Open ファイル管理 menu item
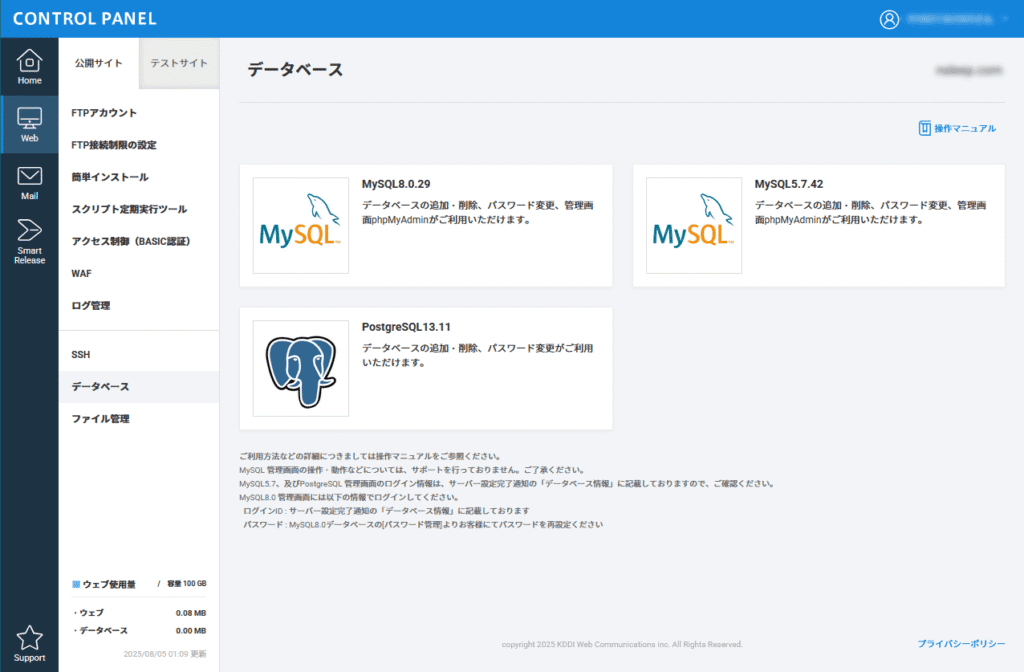This screenshot has height=672, width=1024. click(101, 419)
